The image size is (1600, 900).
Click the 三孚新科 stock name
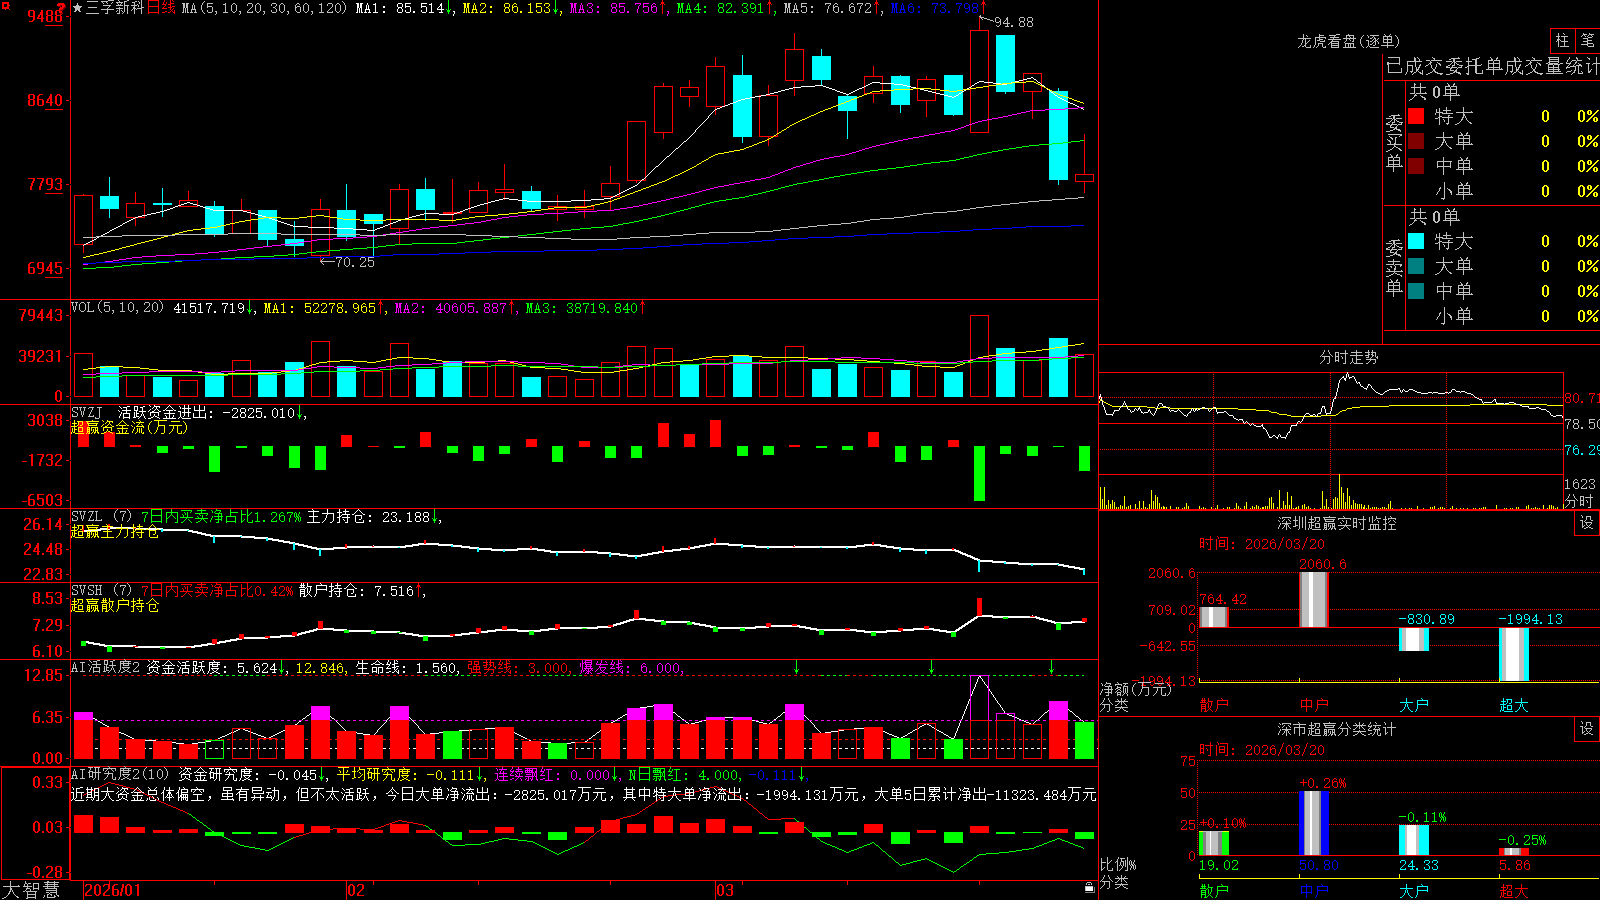click(115, 8)
